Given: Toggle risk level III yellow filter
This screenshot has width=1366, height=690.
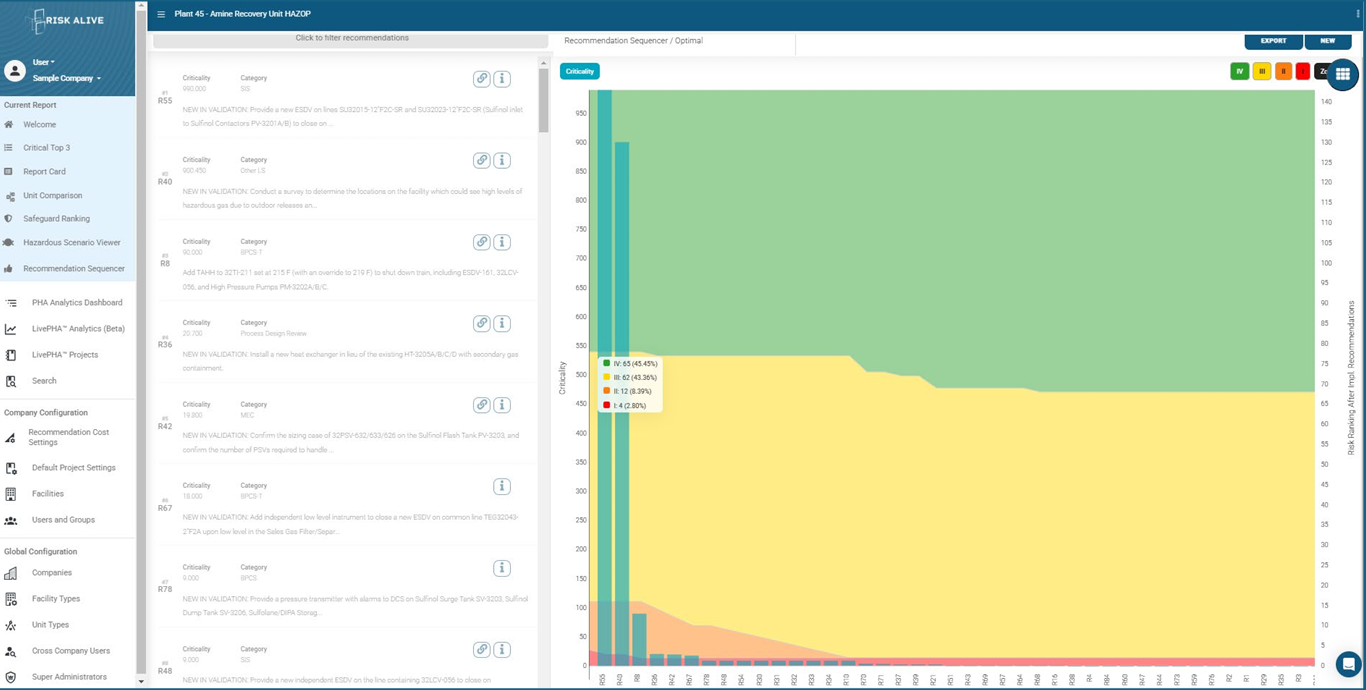Looking at the screenshot, I should coord(1261,71).
